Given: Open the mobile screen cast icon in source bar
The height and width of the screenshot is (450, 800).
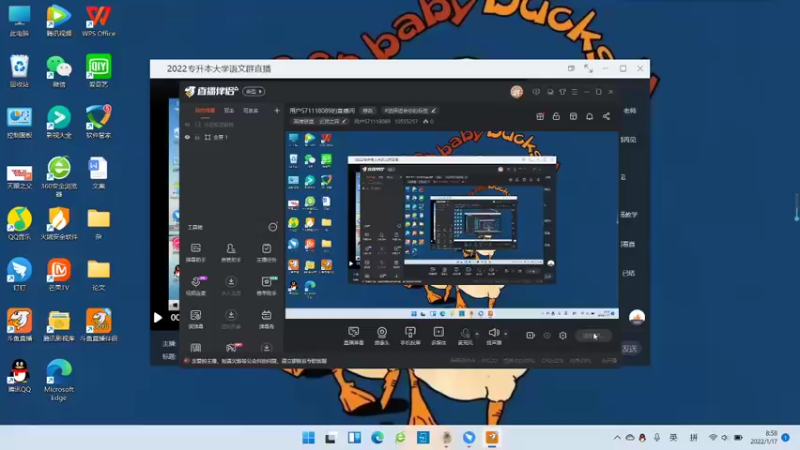Looking at the screenshot, I should [410, 335].
